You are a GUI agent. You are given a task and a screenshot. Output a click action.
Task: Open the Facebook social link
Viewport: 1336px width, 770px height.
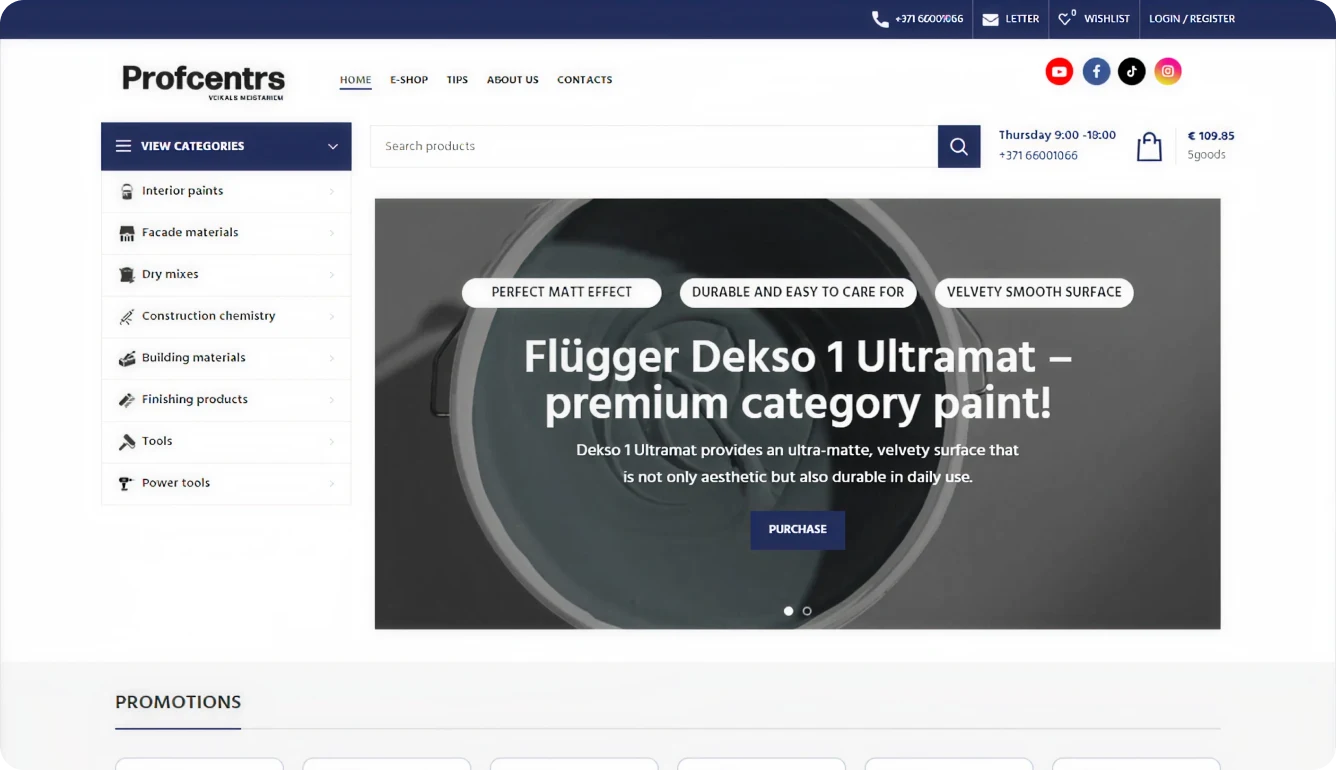[1096, 71]
